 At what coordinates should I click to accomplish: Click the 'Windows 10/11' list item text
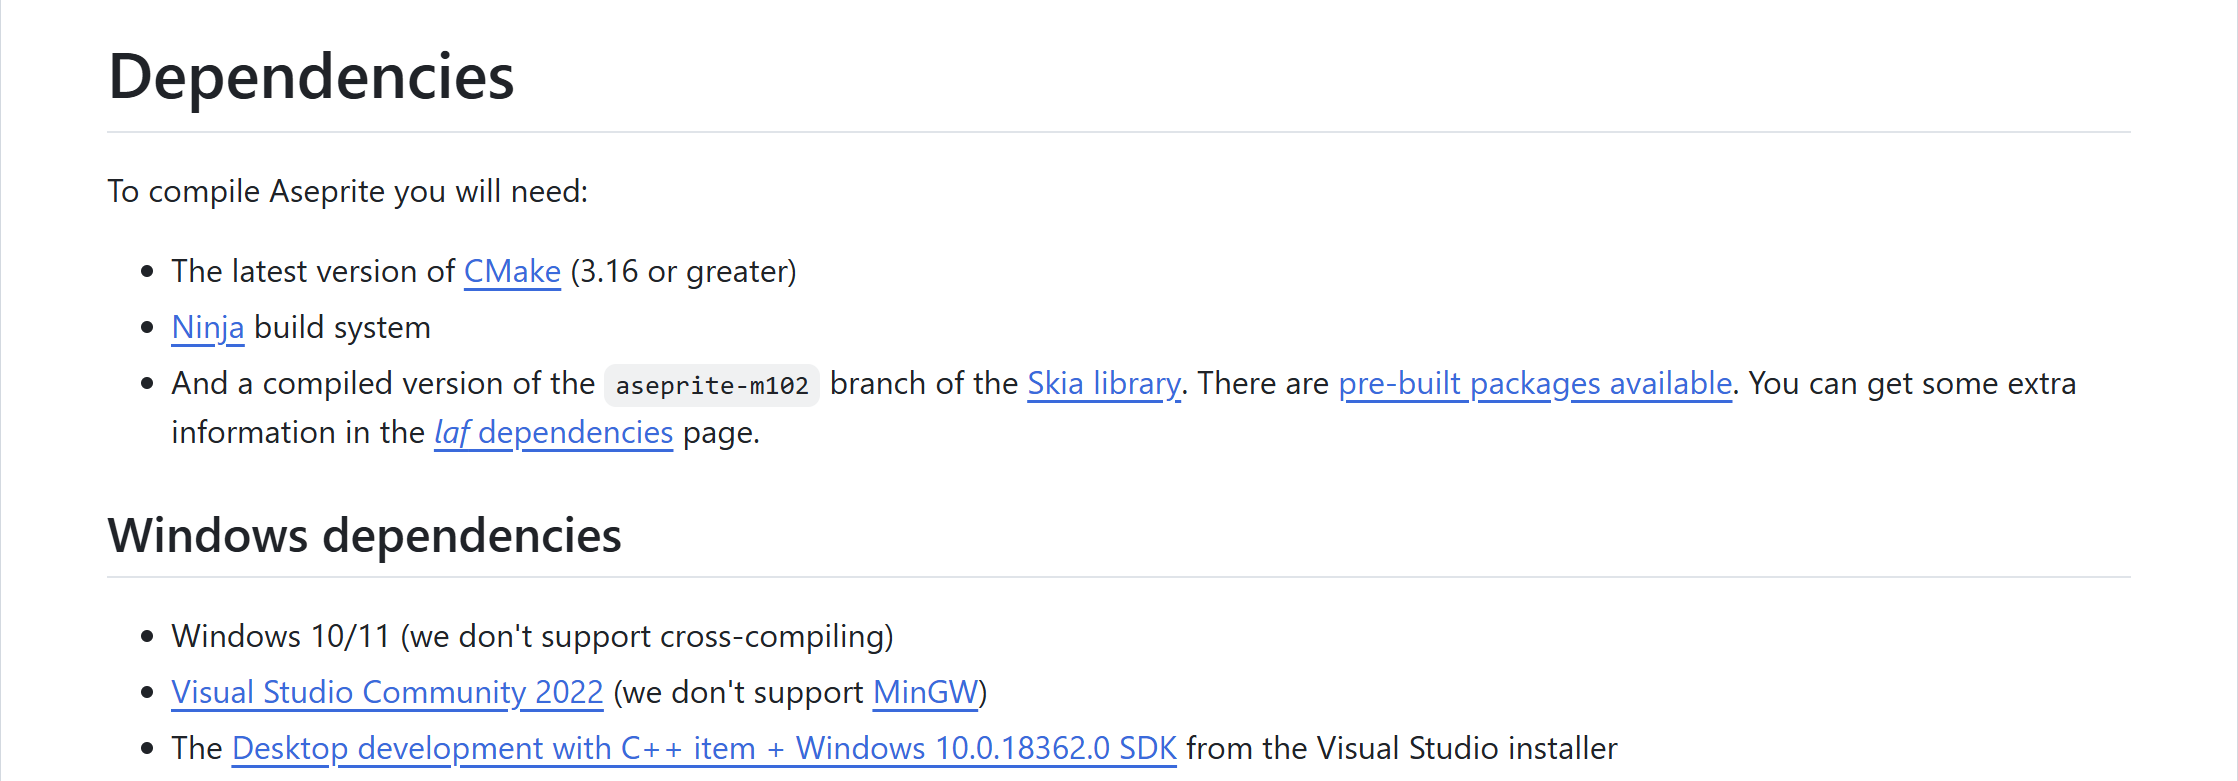280,637
